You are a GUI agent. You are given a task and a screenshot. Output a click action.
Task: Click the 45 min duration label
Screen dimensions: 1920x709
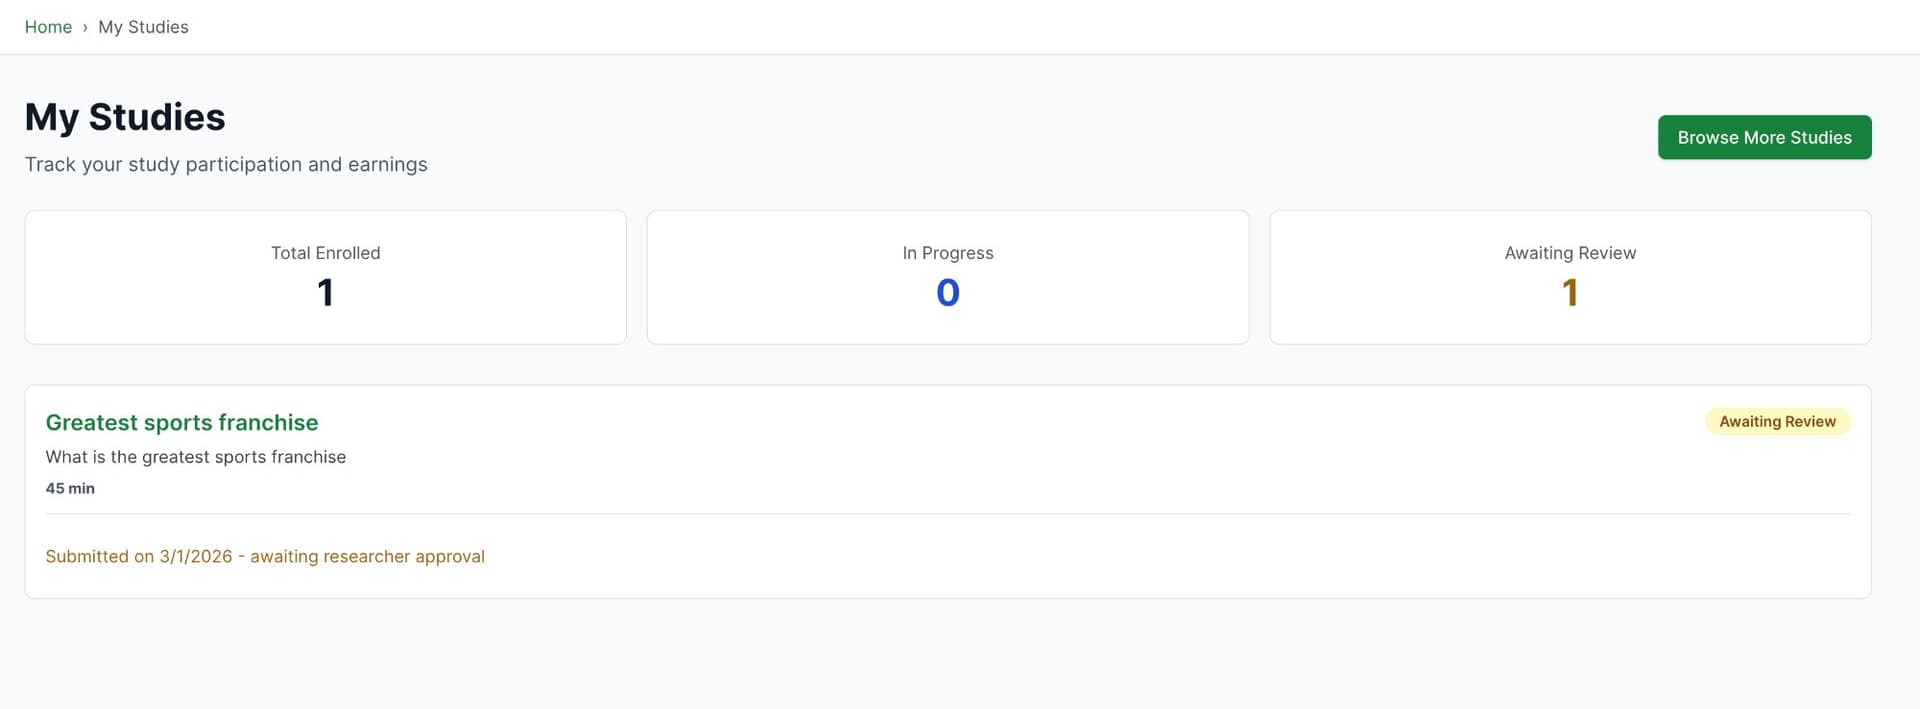70,488
